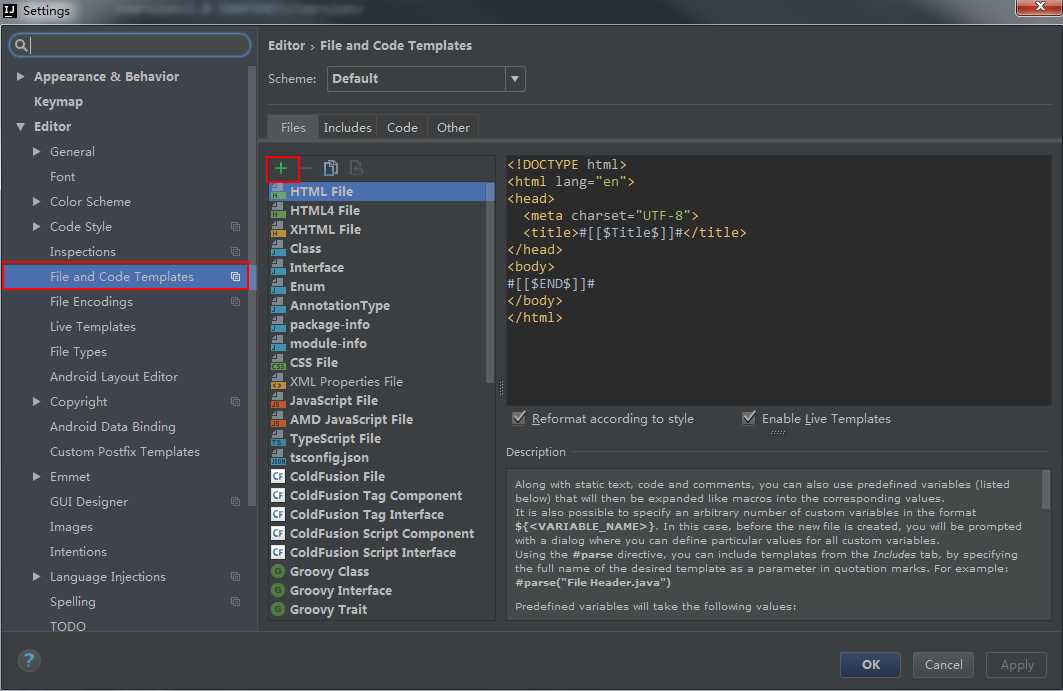Expand Appearance & Behavior section
Image resolution: width=1063 pixels, height=691 pixels.
(x=20, y=77)
